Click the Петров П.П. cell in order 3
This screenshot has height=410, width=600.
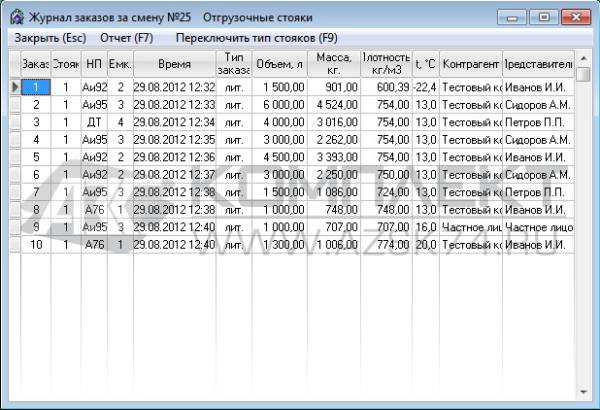[x=537, y=122]
